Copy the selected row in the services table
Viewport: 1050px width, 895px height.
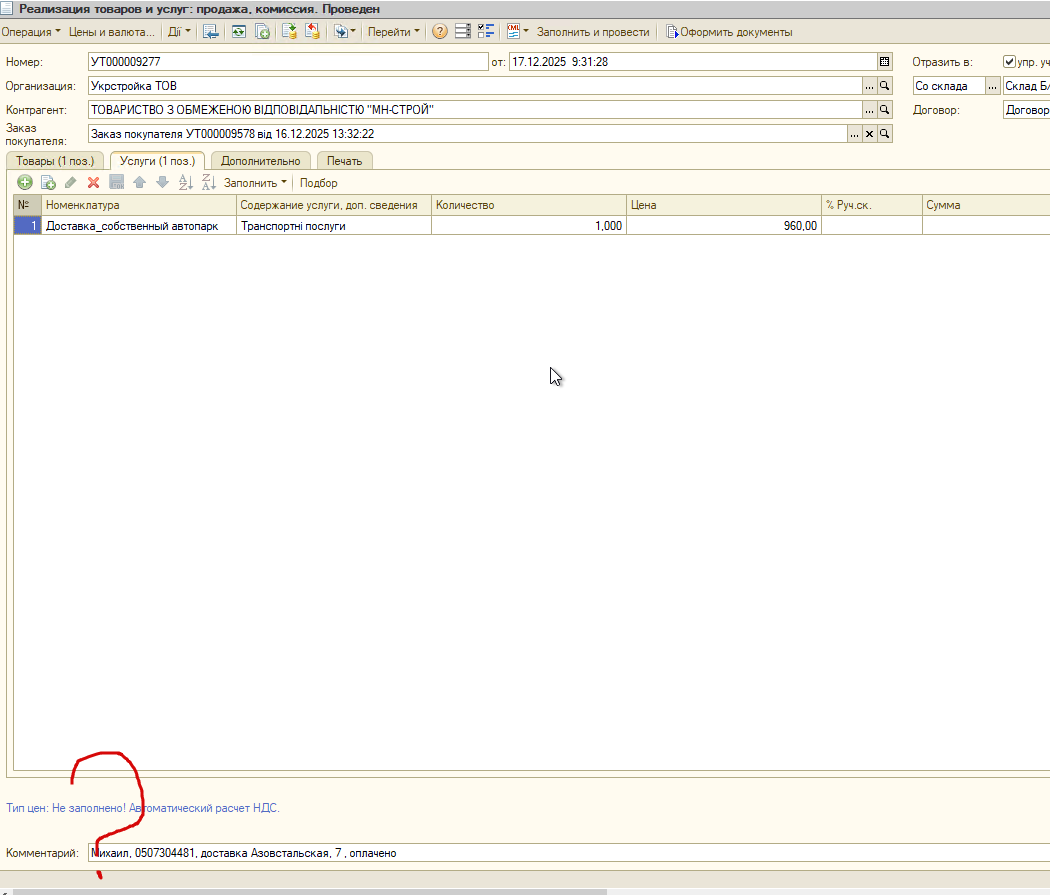[x=48, y=182]
